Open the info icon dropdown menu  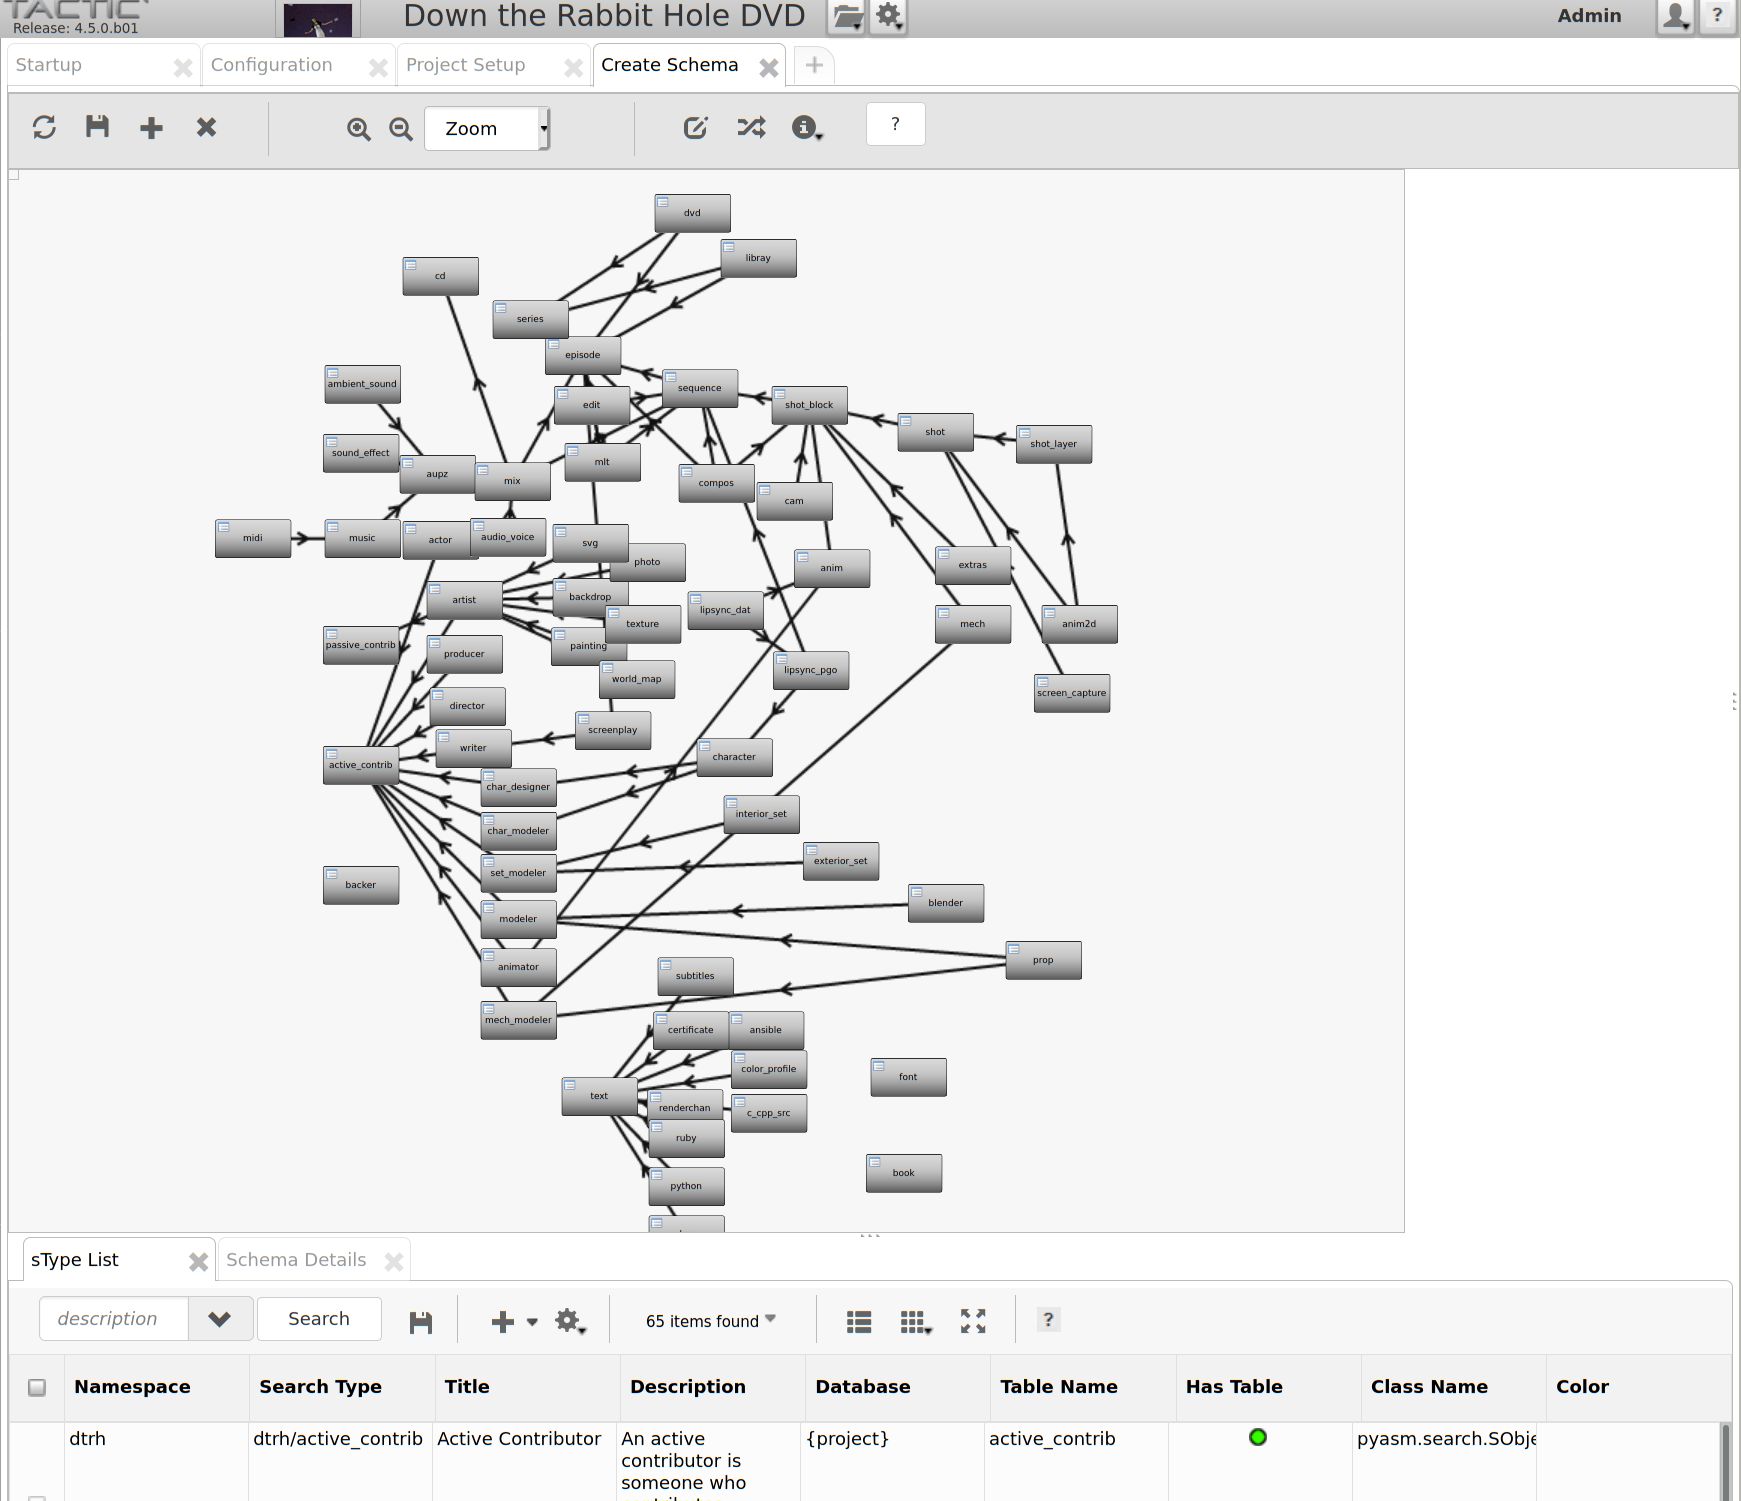[806, 128]
